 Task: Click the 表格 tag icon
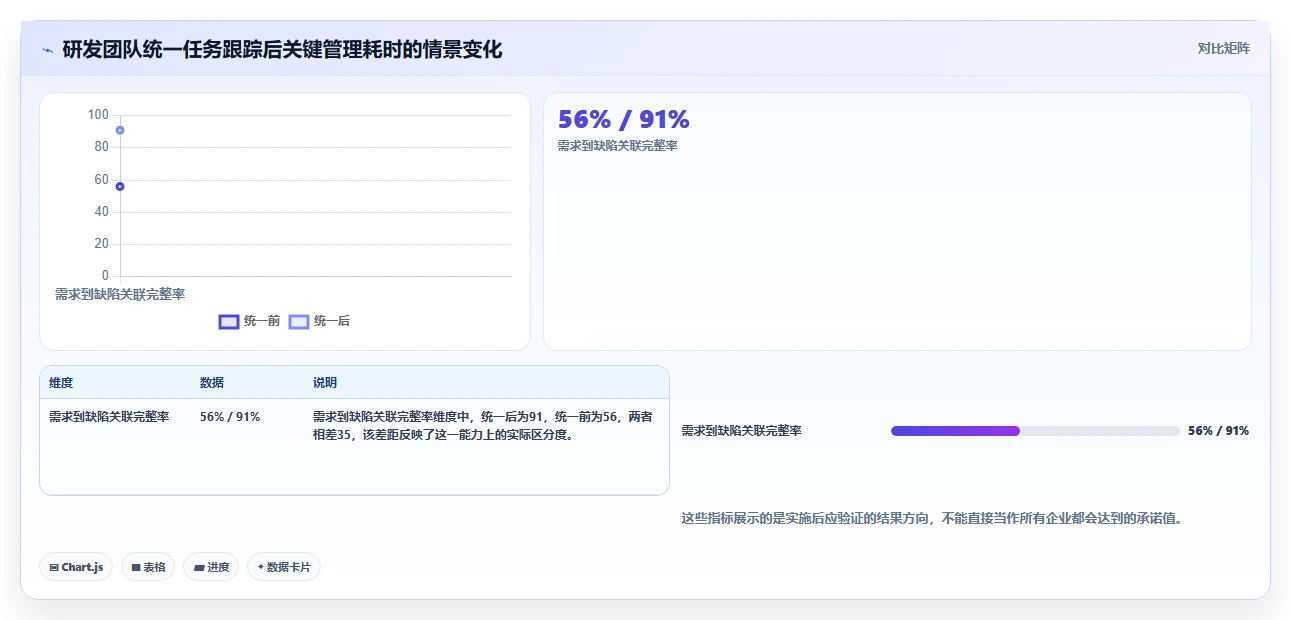pos(136,567)
